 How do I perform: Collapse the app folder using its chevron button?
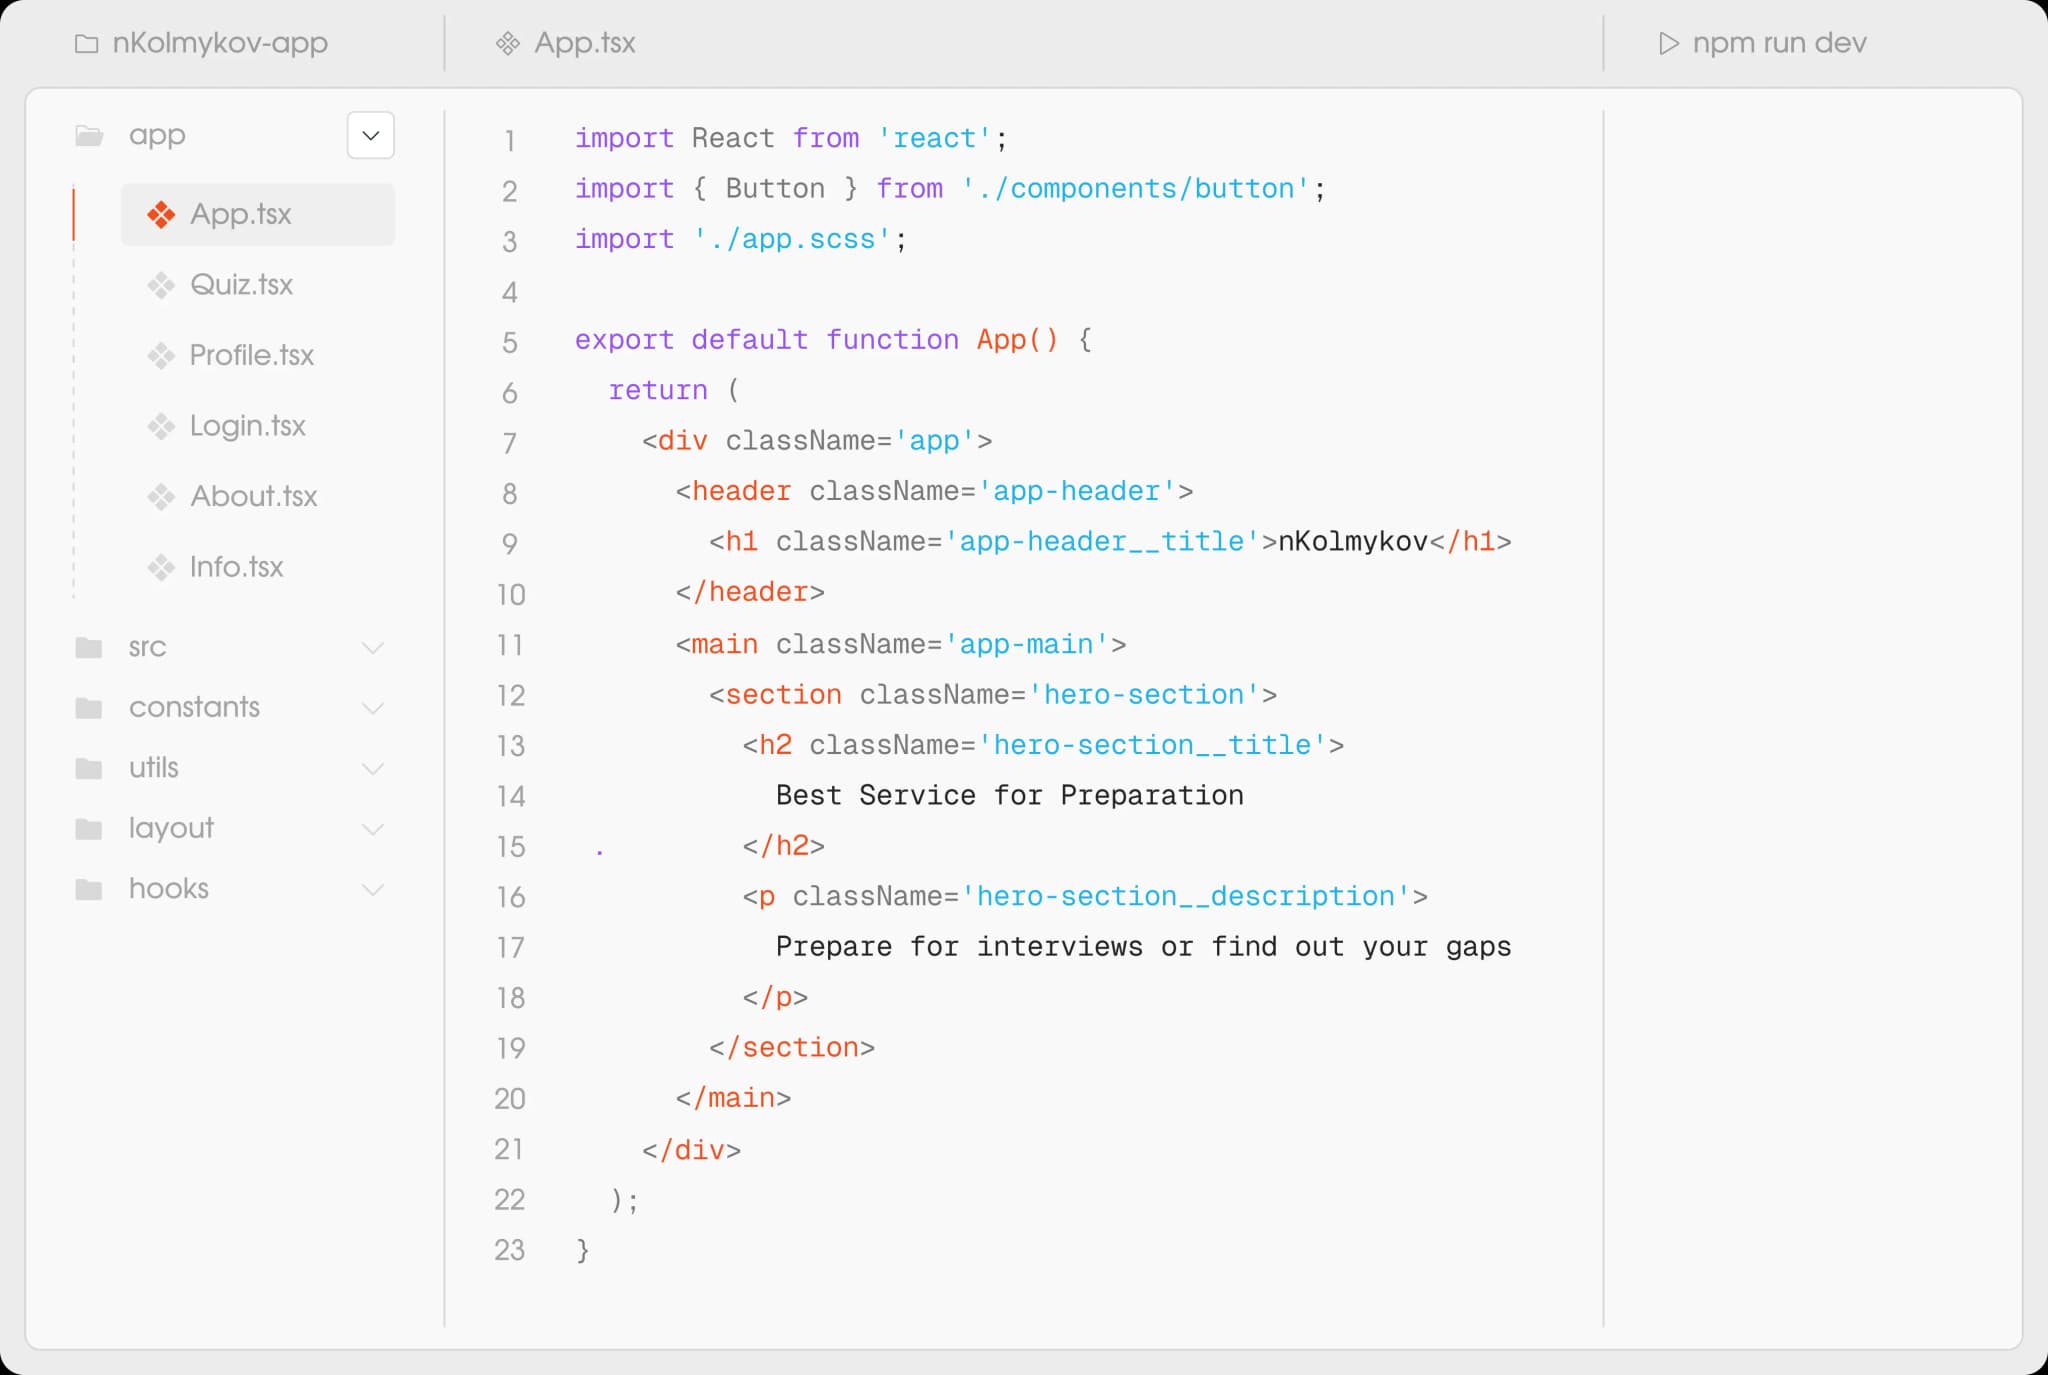(x=371, y=135)
